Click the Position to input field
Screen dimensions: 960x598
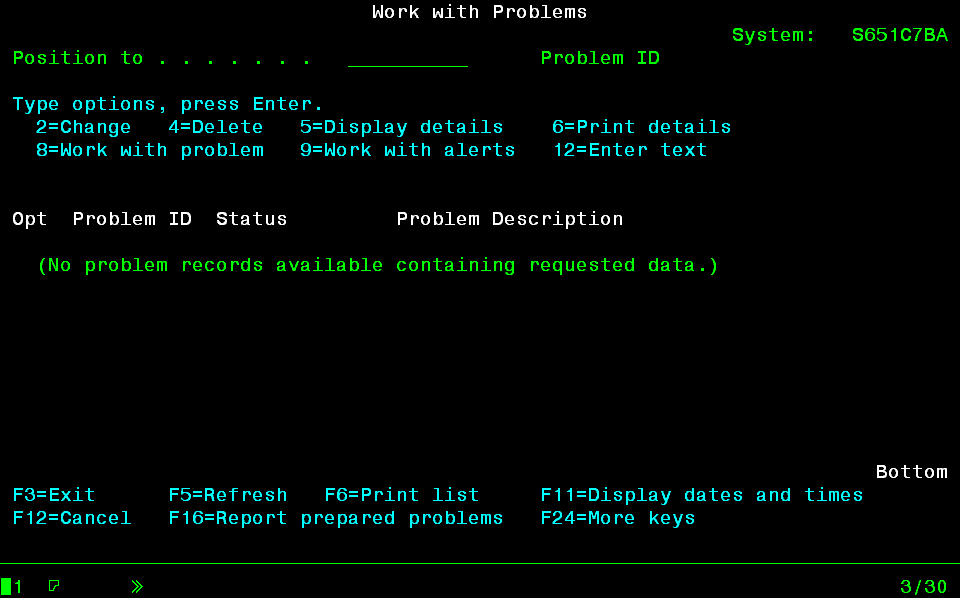pos(407,59)
